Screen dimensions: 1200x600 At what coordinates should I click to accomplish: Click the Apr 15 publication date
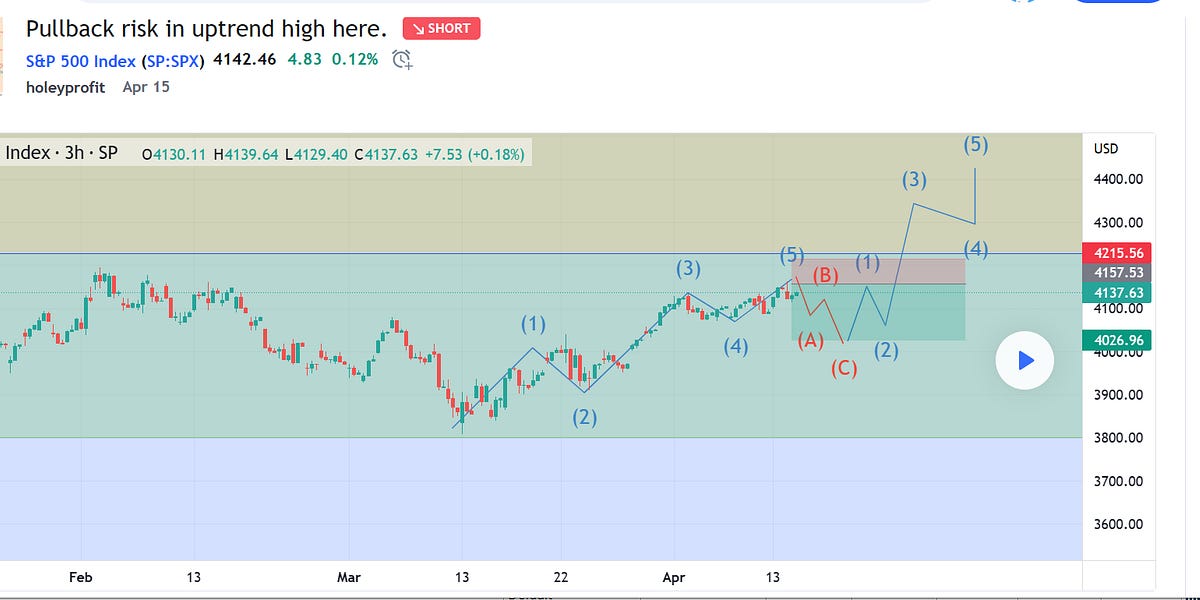pyautogui.click(x=145, y=87)
